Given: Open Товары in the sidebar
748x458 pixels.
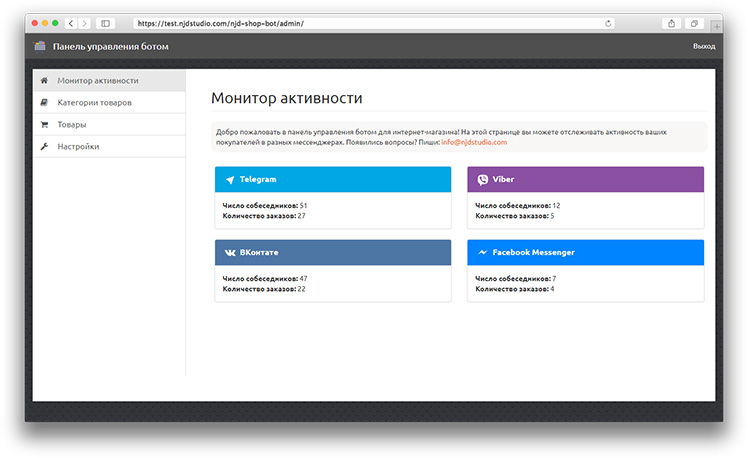Looking at the screenshot, I should 110,125.
